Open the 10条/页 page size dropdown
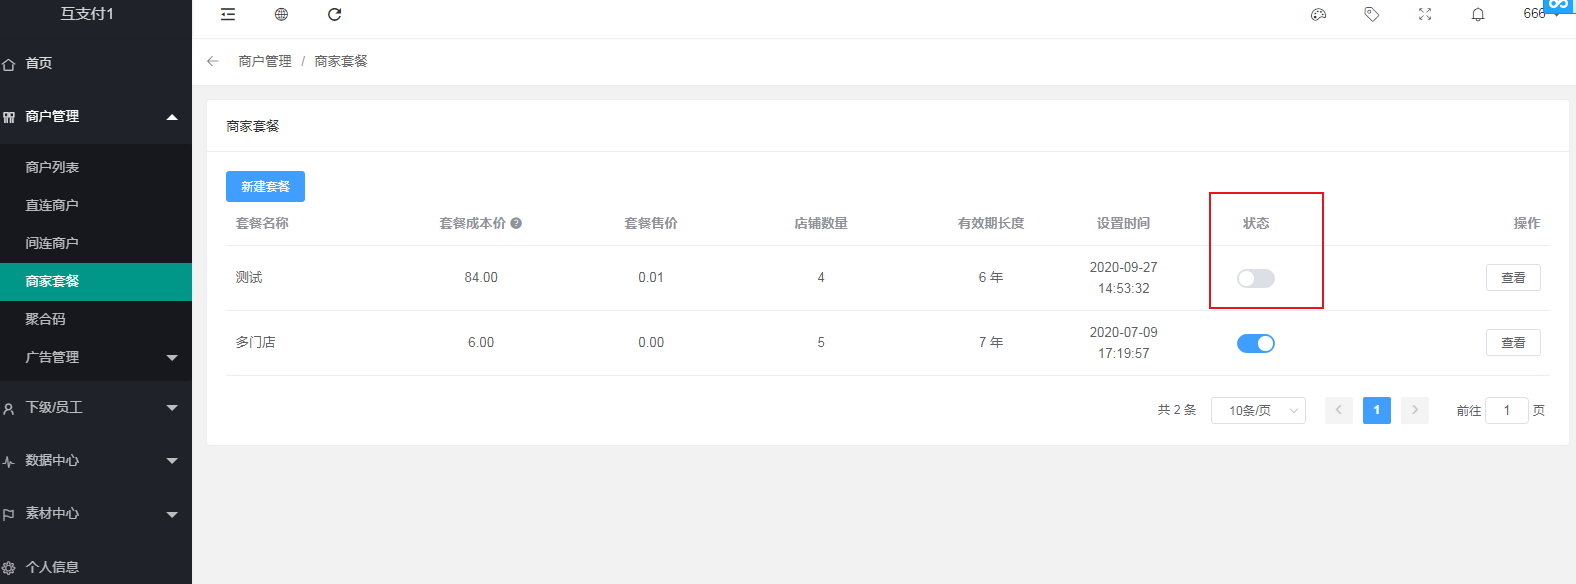1576x584 pixels. pyautogui.click(x=1258, y=410)
